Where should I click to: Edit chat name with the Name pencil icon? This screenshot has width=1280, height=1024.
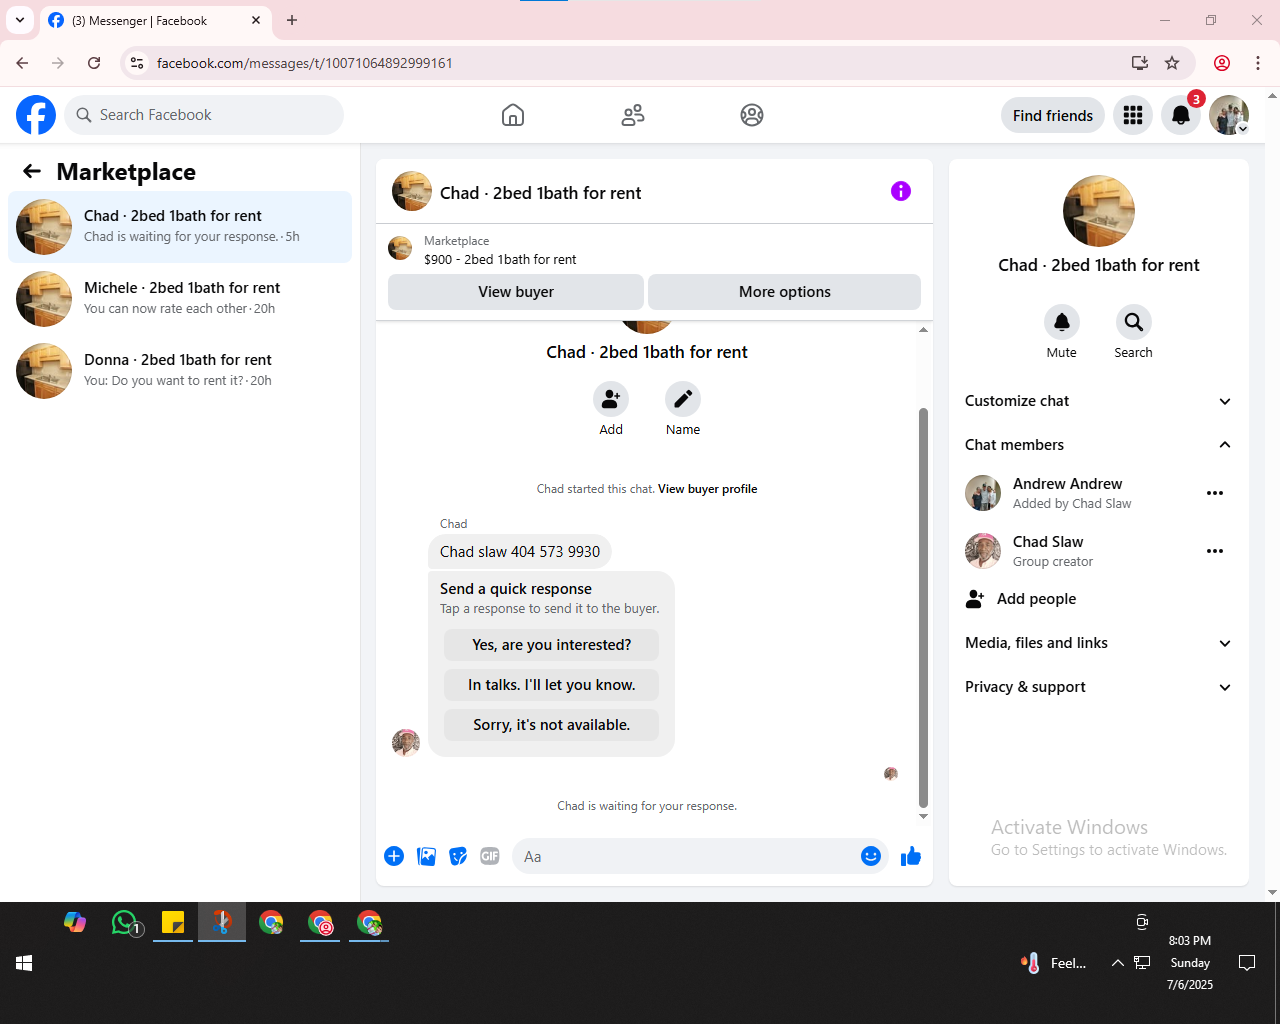click(683, 399)
